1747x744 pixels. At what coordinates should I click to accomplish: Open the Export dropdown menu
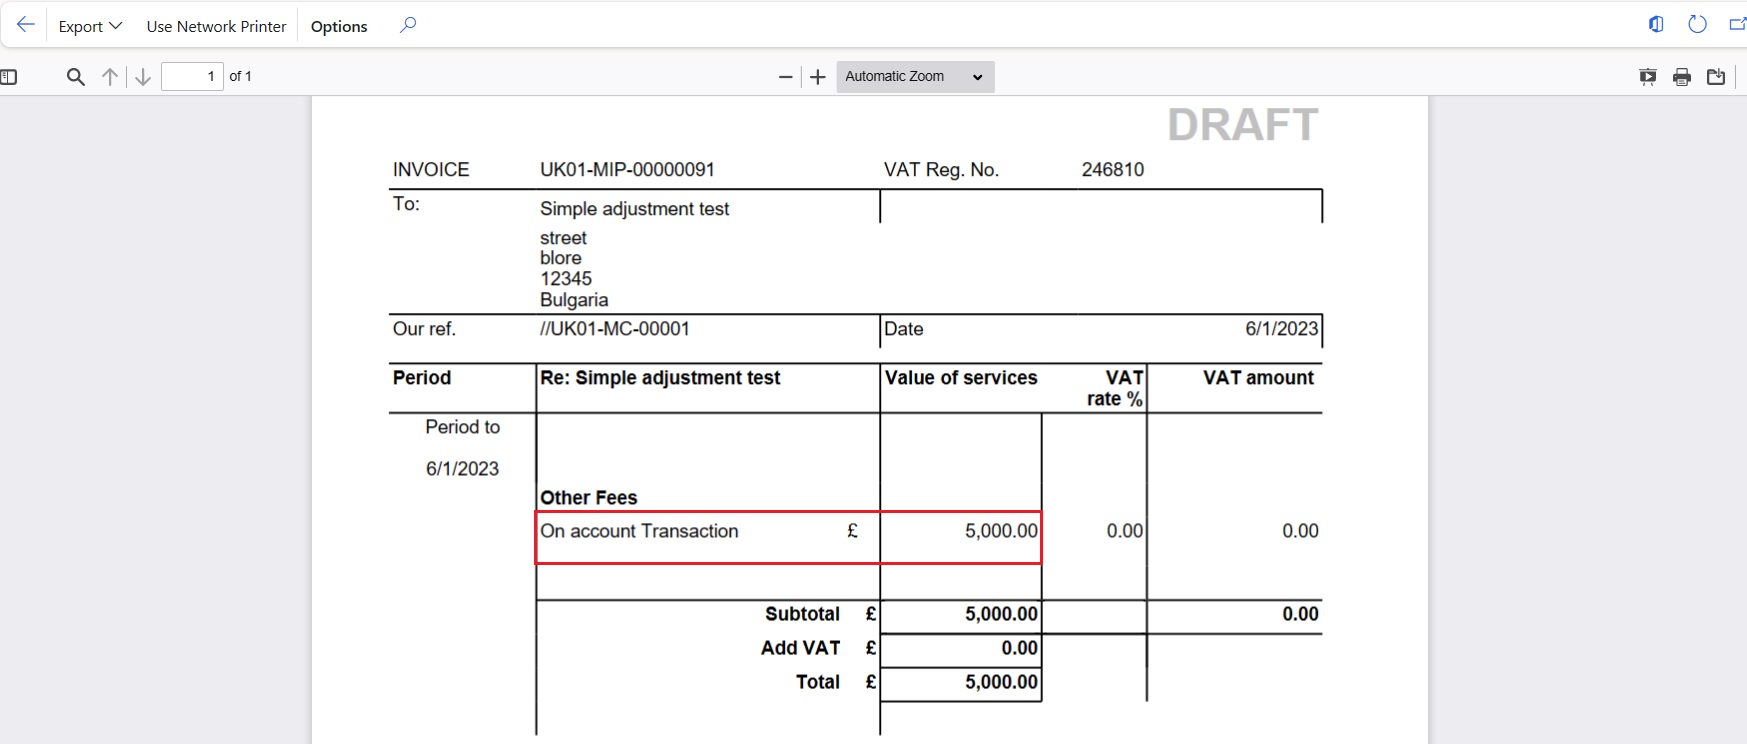click(x=90, y=26)
